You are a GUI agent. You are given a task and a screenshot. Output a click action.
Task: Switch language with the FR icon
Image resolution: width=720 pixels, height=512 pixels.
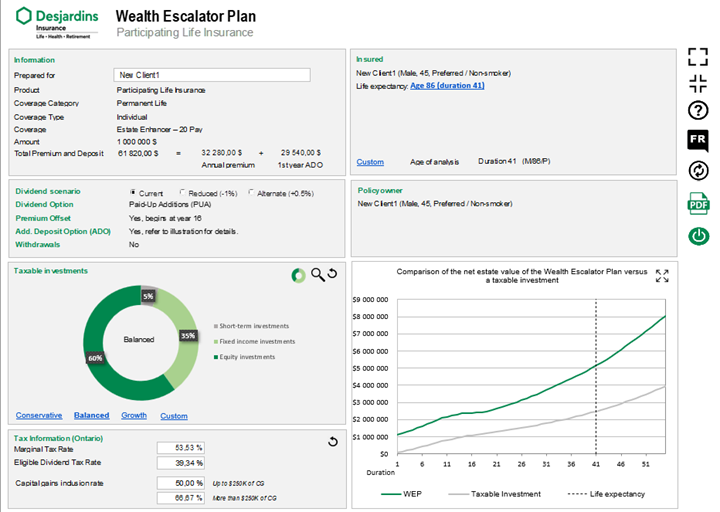[698, 140]
